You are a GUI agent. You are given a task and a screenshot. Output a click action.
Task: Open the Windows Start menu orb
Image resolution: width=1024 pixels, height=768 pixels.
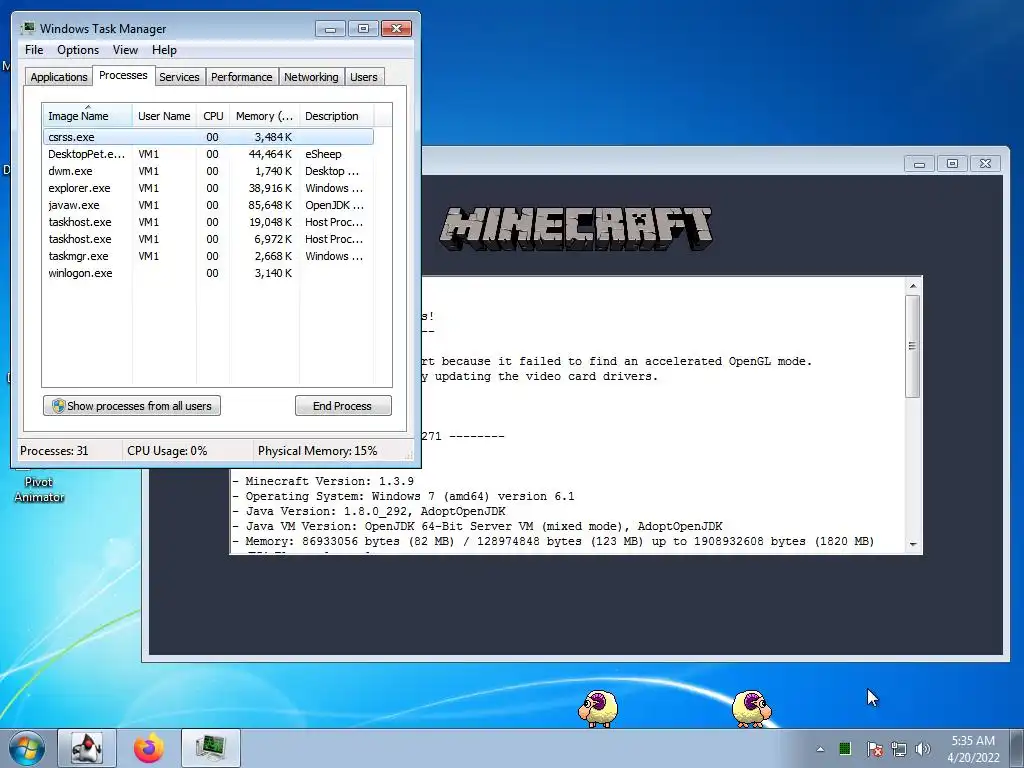click(27, 748)
